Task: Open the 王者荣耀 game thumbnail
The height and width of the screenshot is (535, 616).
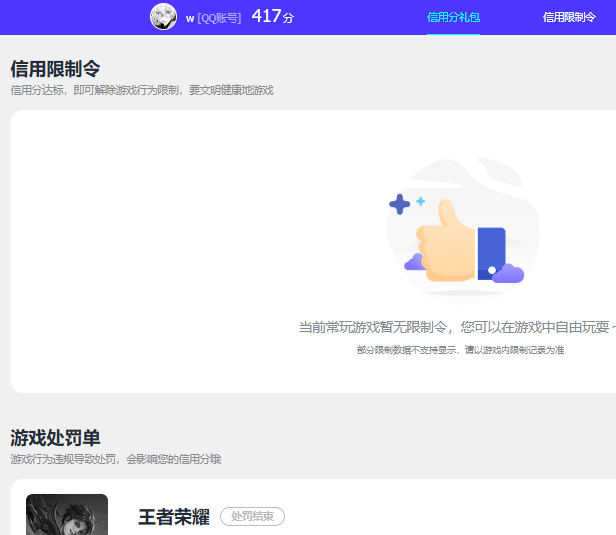Action: [67, 514]
